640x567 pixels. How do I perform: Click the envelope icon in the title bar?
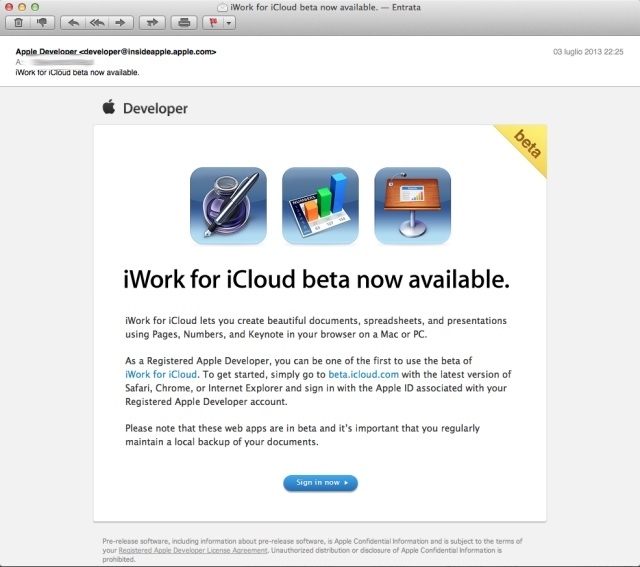222,7
